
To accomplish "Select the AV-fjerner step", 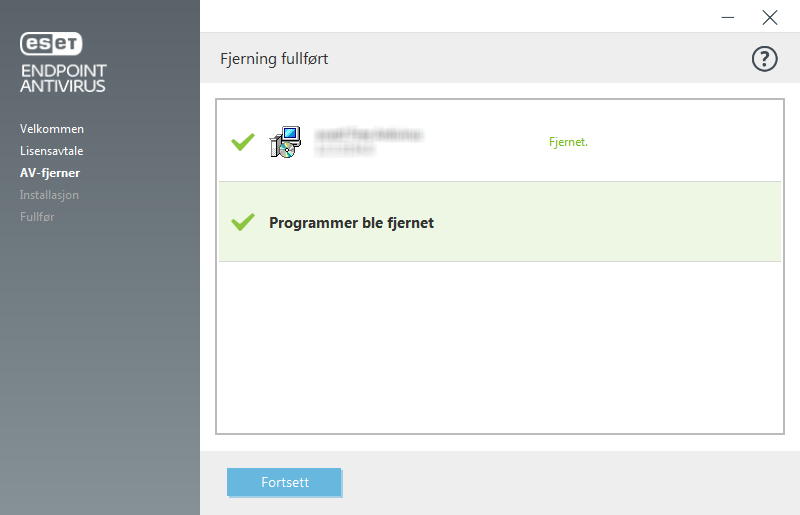I will 50,173.
